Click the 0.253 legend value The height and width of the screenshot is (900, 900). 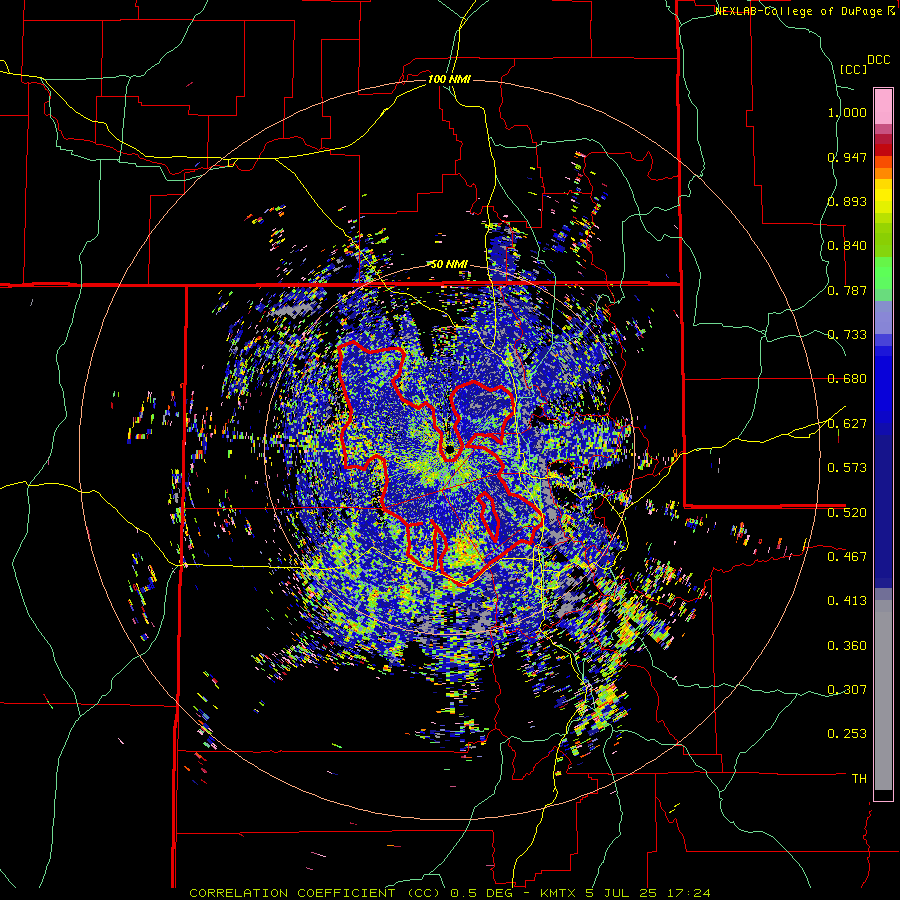(x=847, y=734)
